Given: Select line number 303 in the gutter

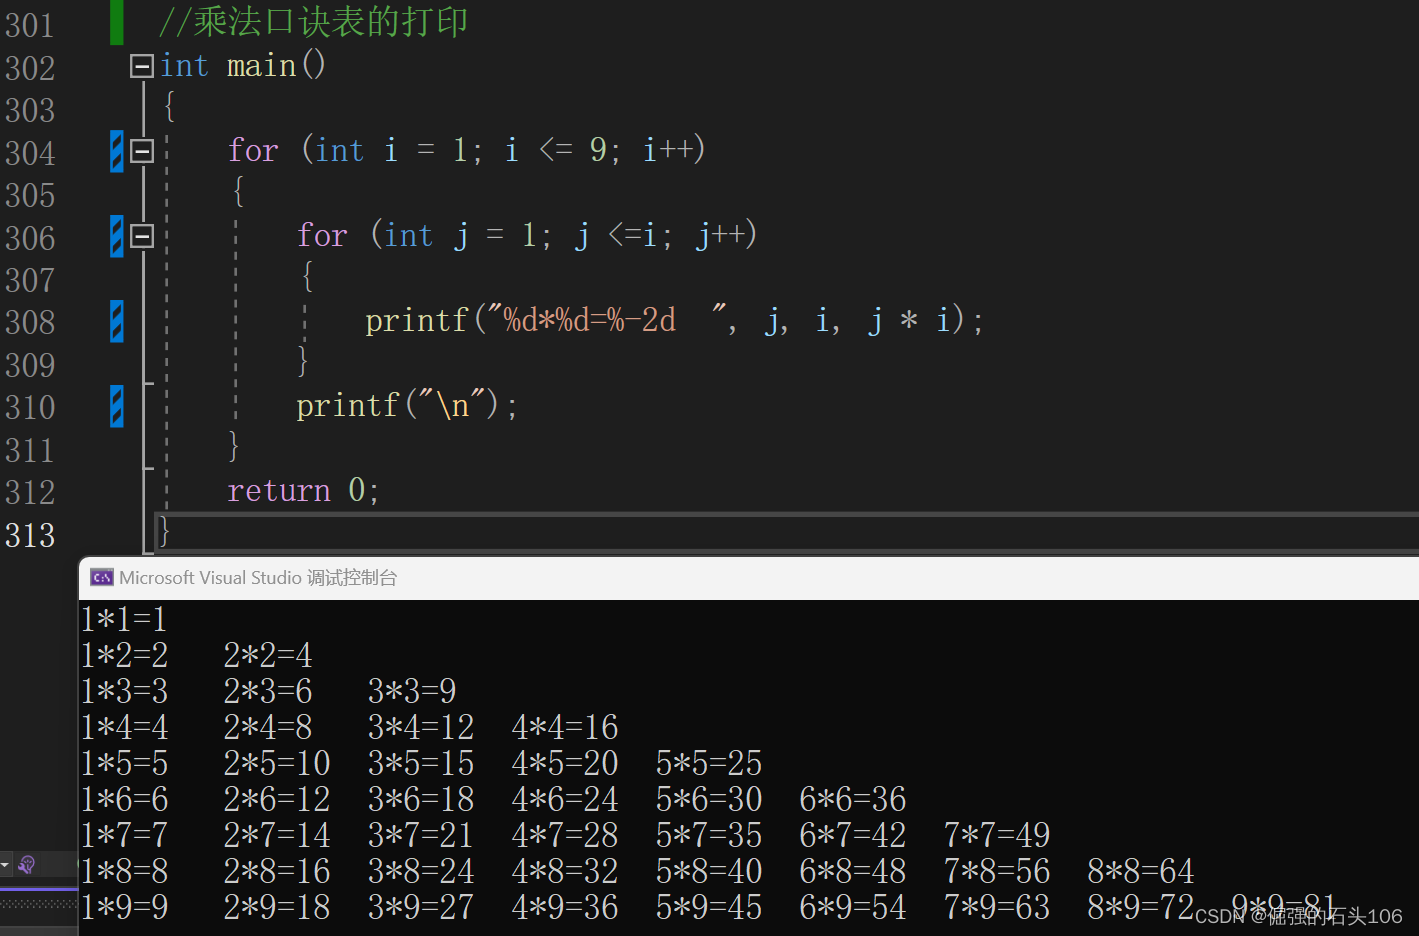Looking at the screenshot, I should coord(30,109).
